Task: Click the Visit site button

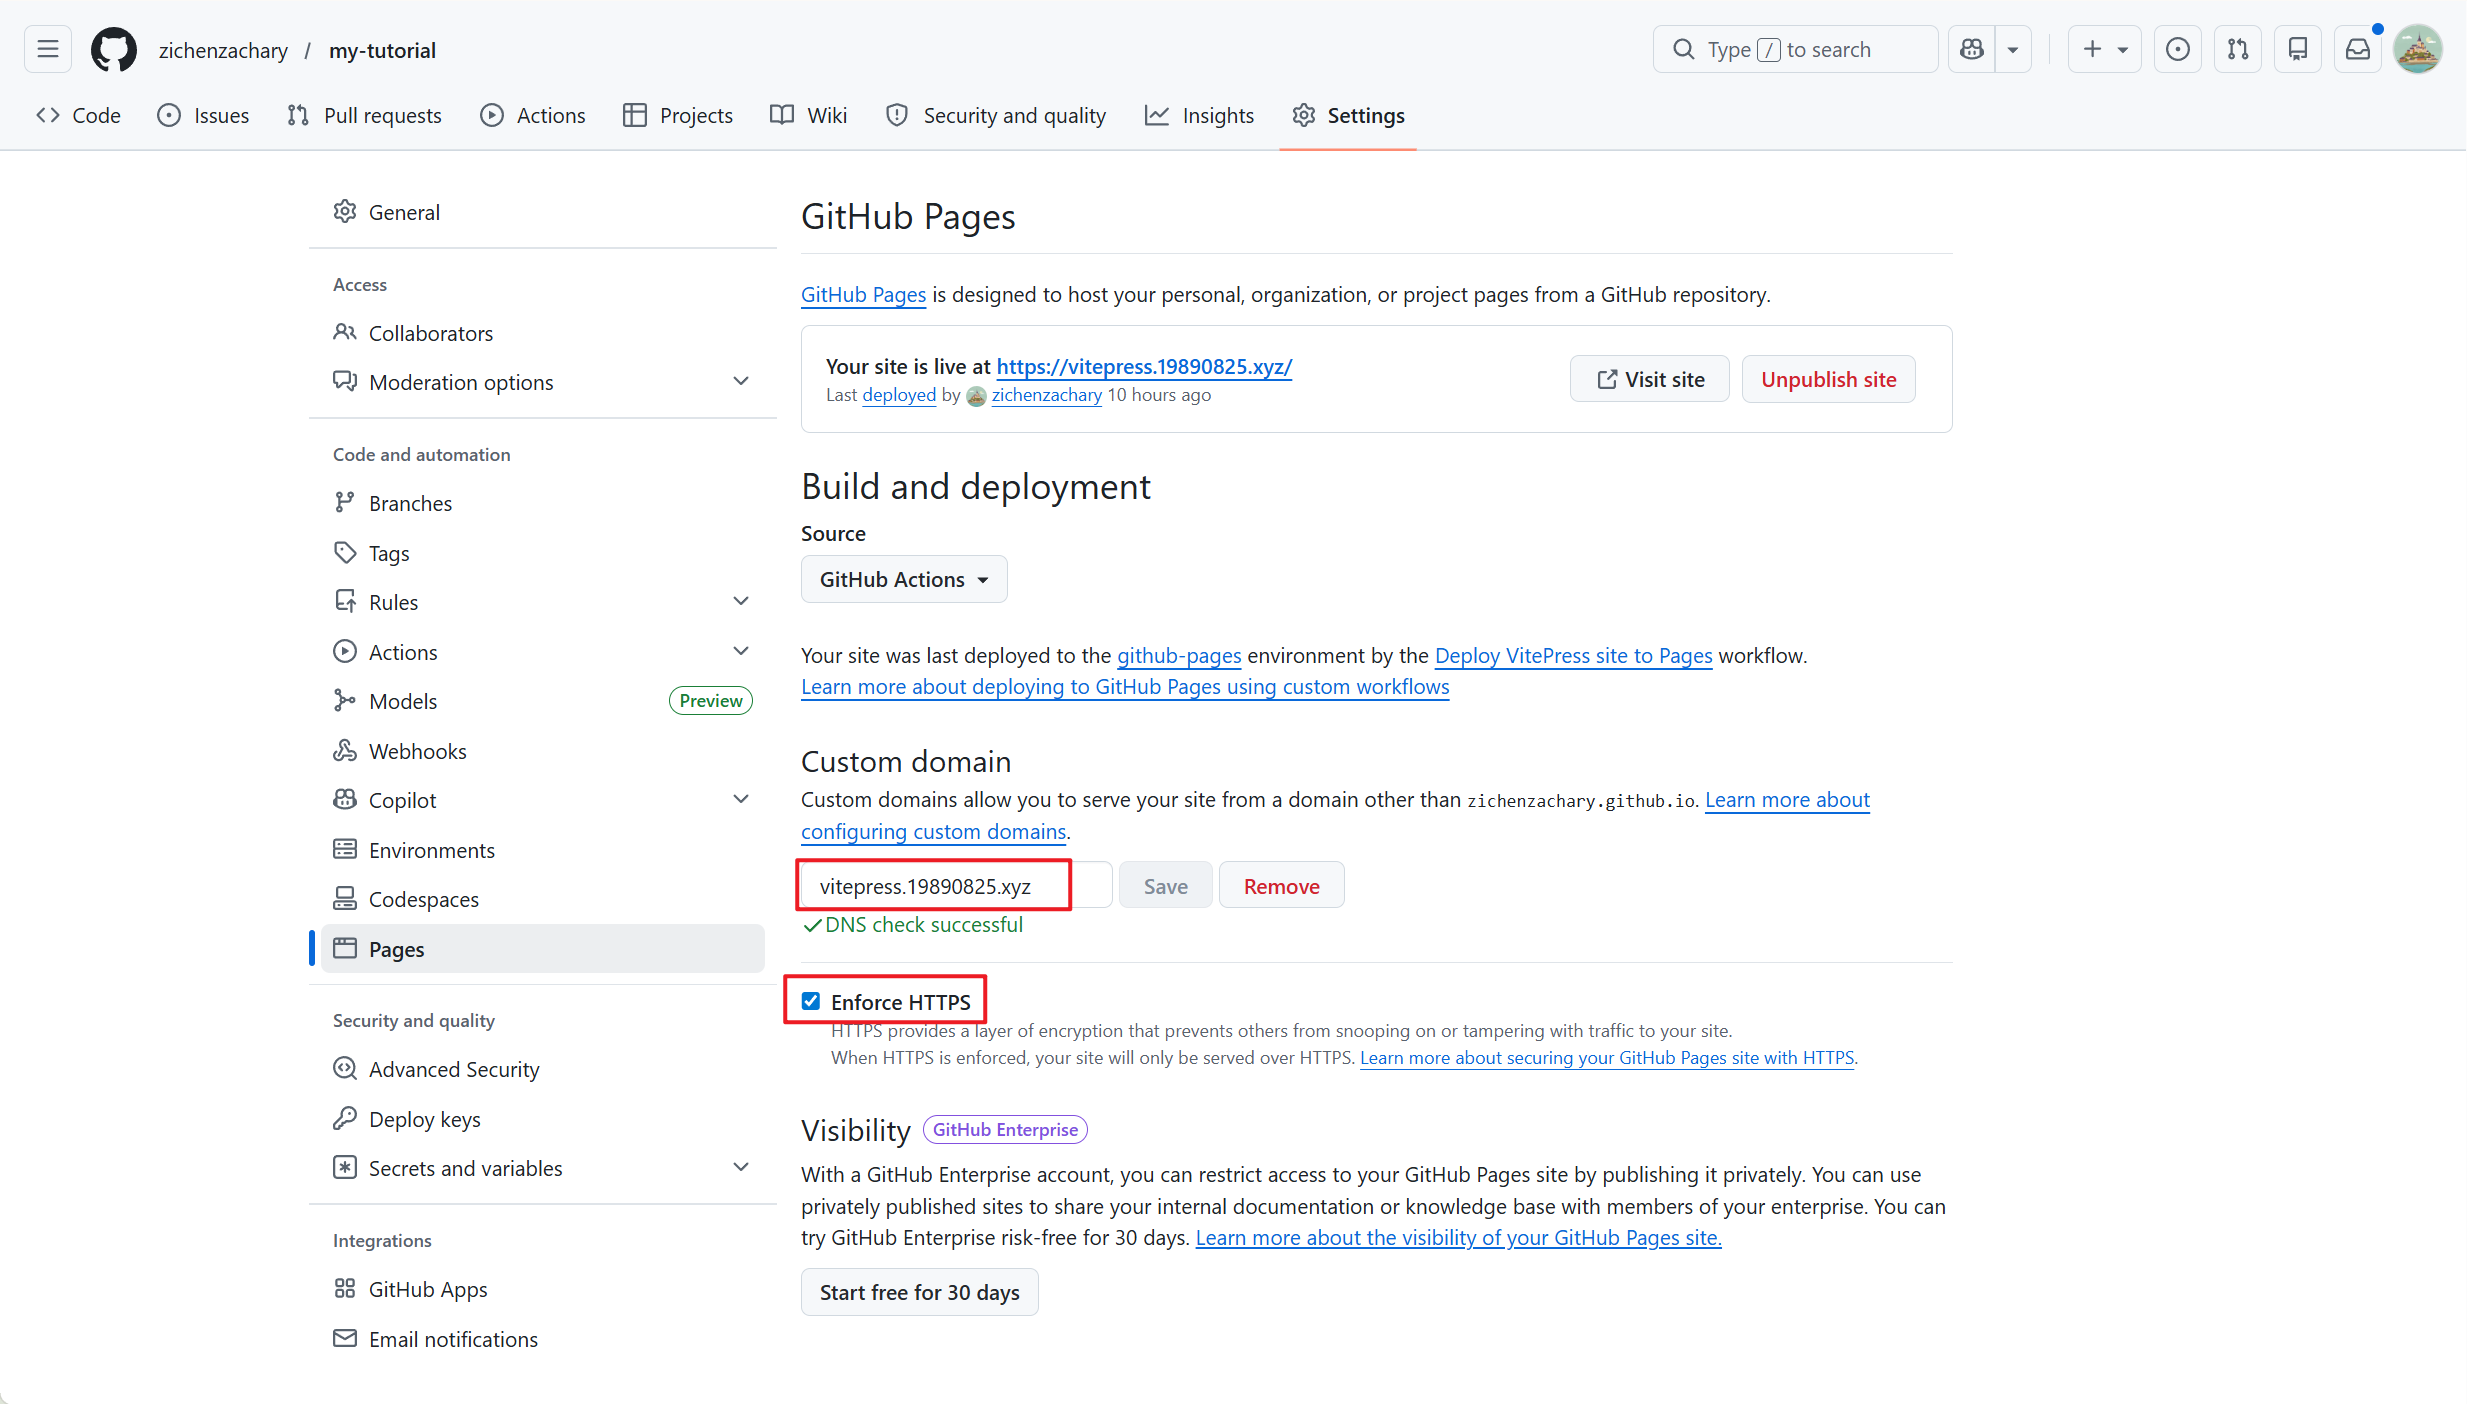Action: (1650, 379)
